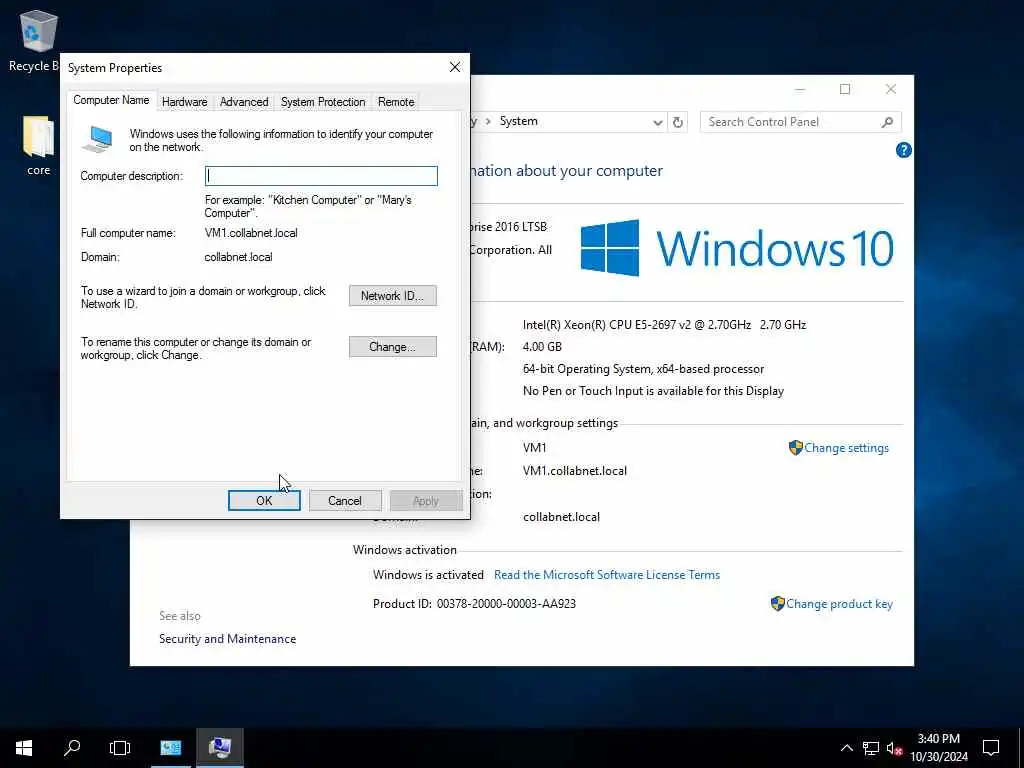Click the date 10/30/2024 in tray
1024x768 pixels.
pos(938,757)
